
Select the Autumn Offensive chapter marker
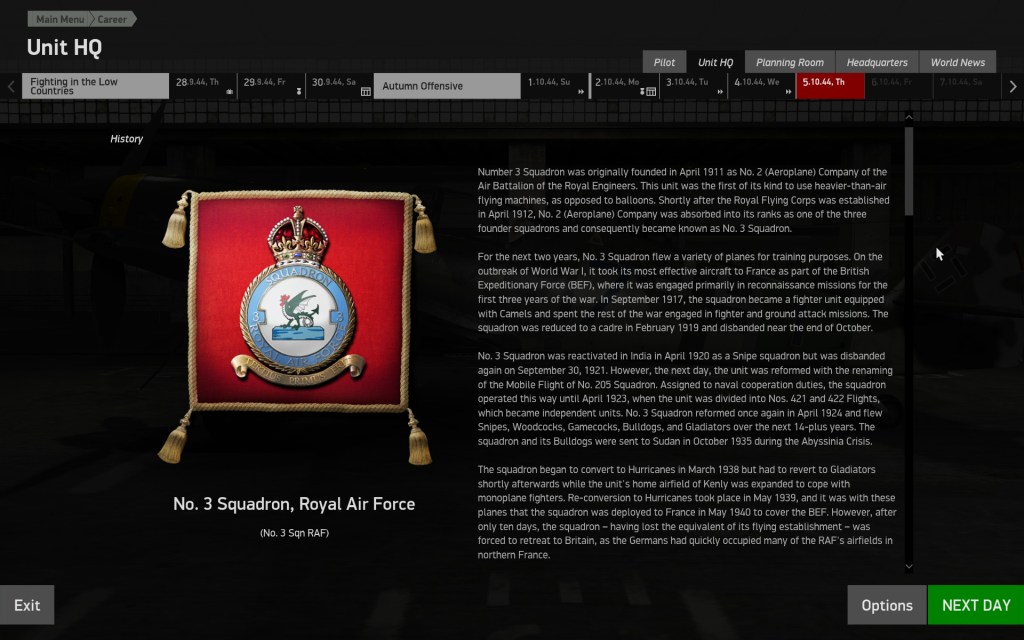point(446,86)
